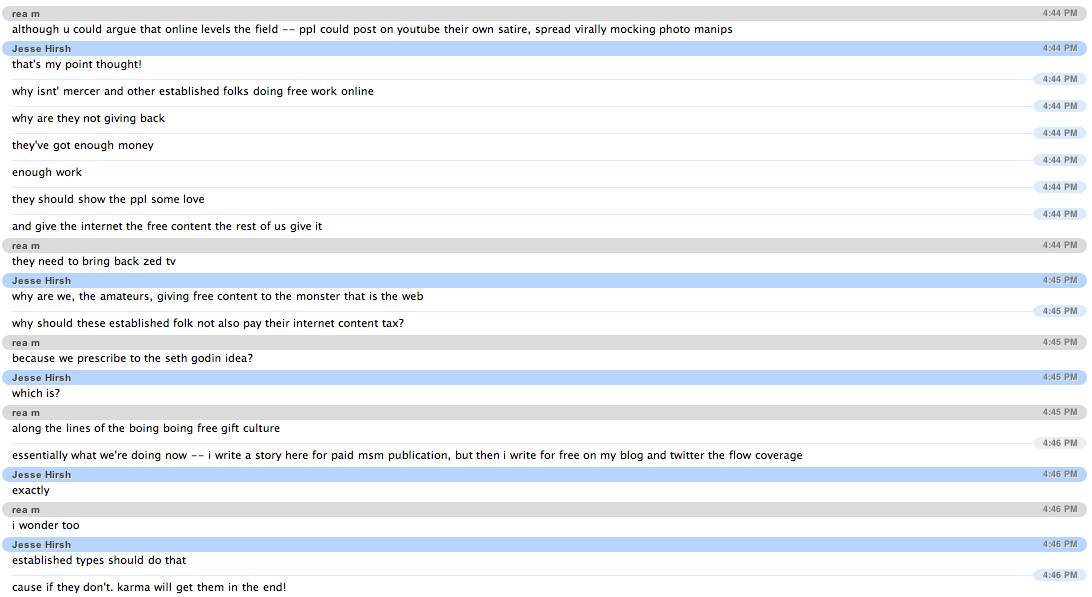Image resolution: width=1092 pixels, height=597 pixels.
Task: Select the boing boing free gift culture message
Action: tap(146, 429)
